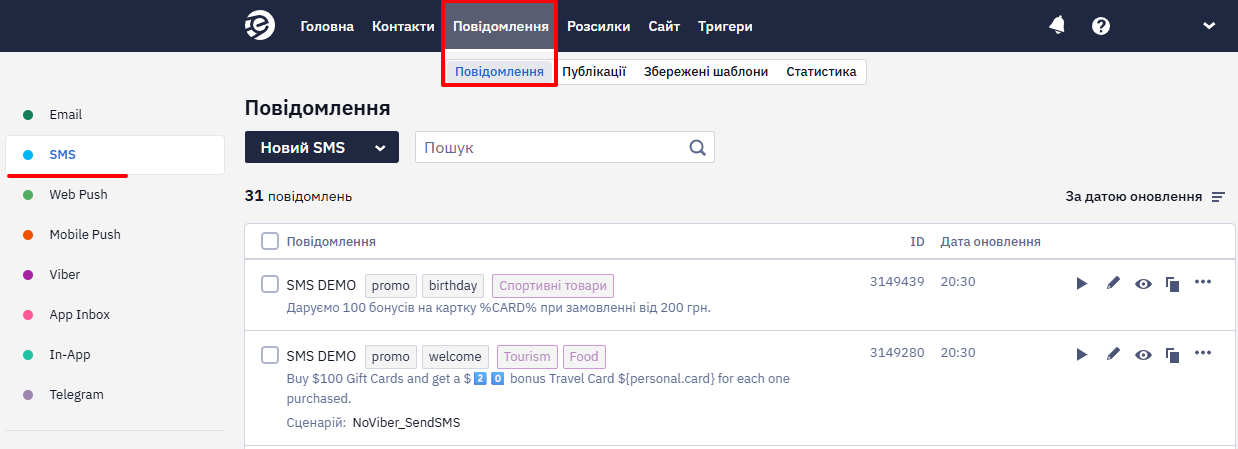Select all messages header checkbox
The height and width of the screenshot is (449, 1238).
[270, 241]
